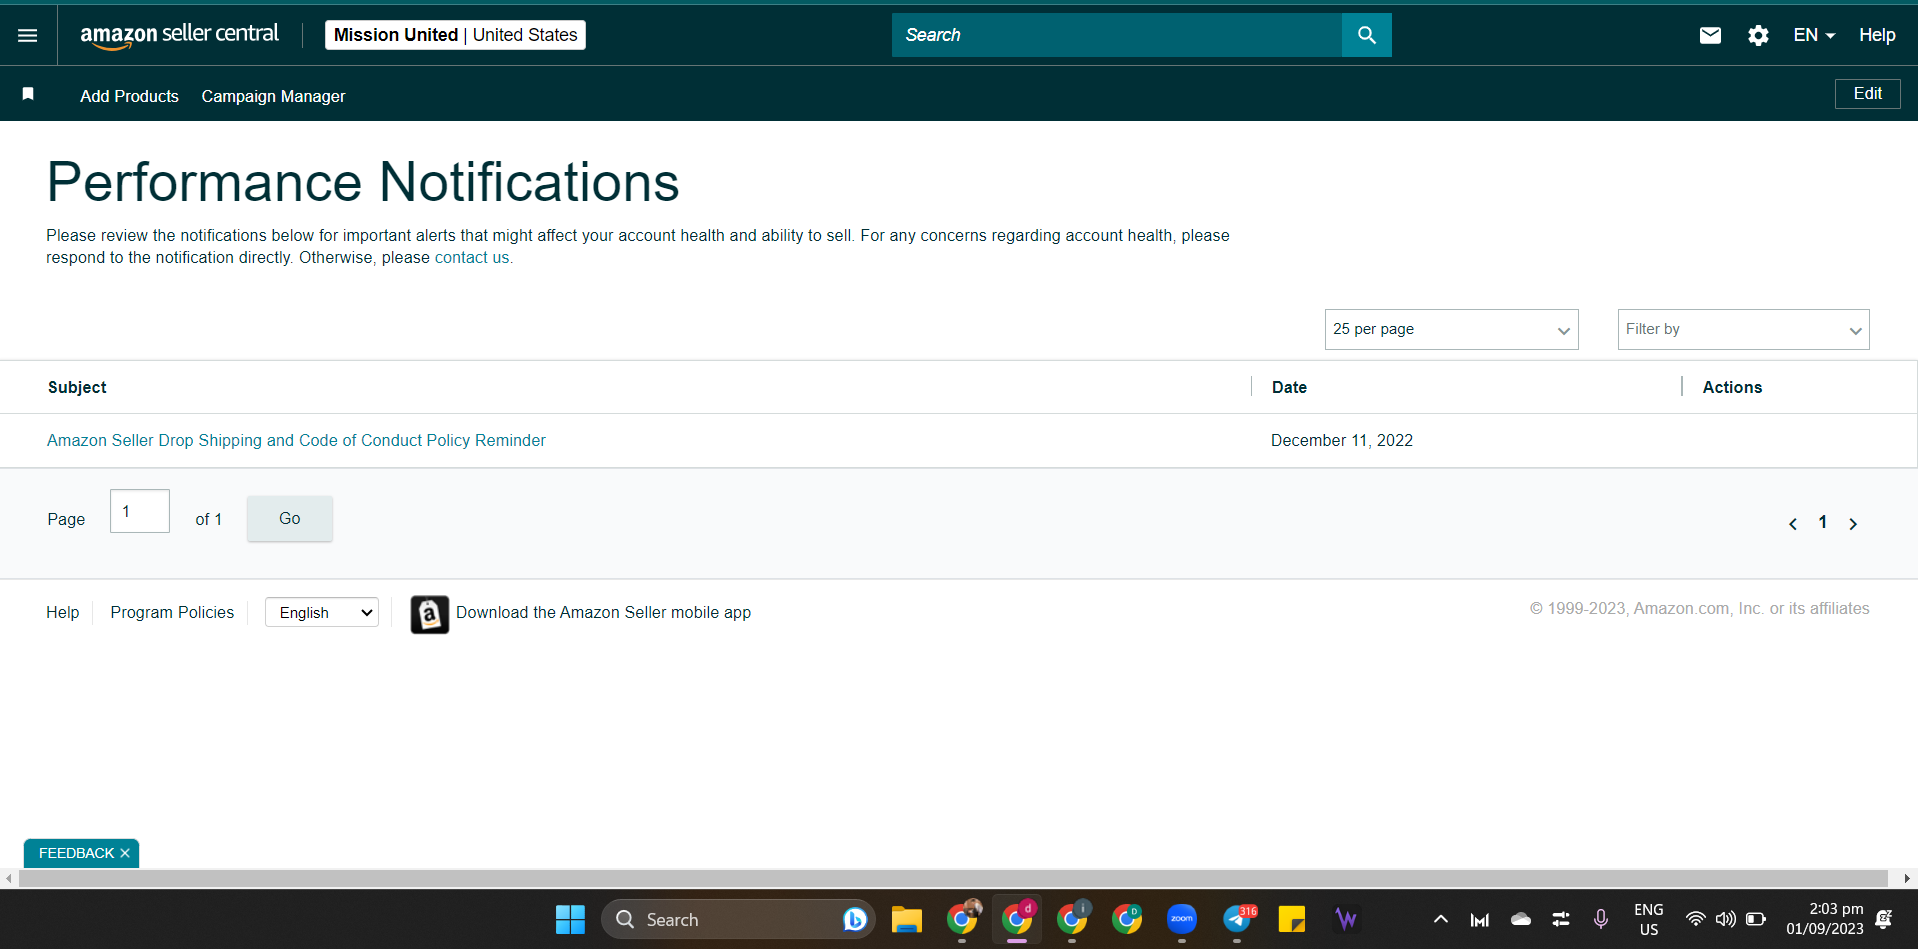Image resolution: width=1918 pixels, height=949 pixels.
Task: Click the December 11, 2022 date cell
Action: [1341, 441]
